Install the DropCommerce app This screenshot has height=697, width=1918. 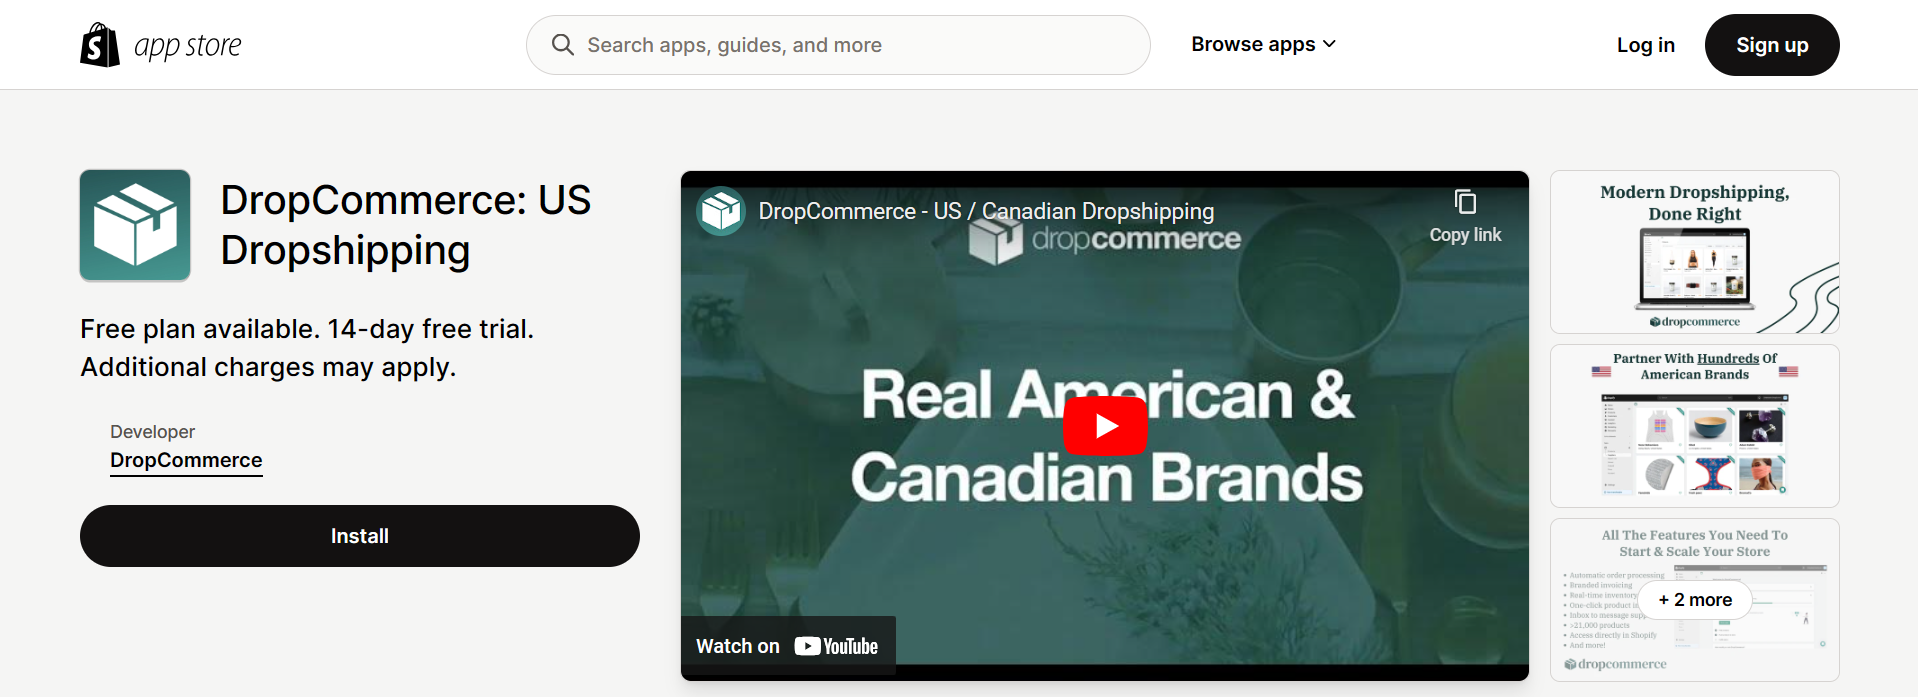coord(360,536)
